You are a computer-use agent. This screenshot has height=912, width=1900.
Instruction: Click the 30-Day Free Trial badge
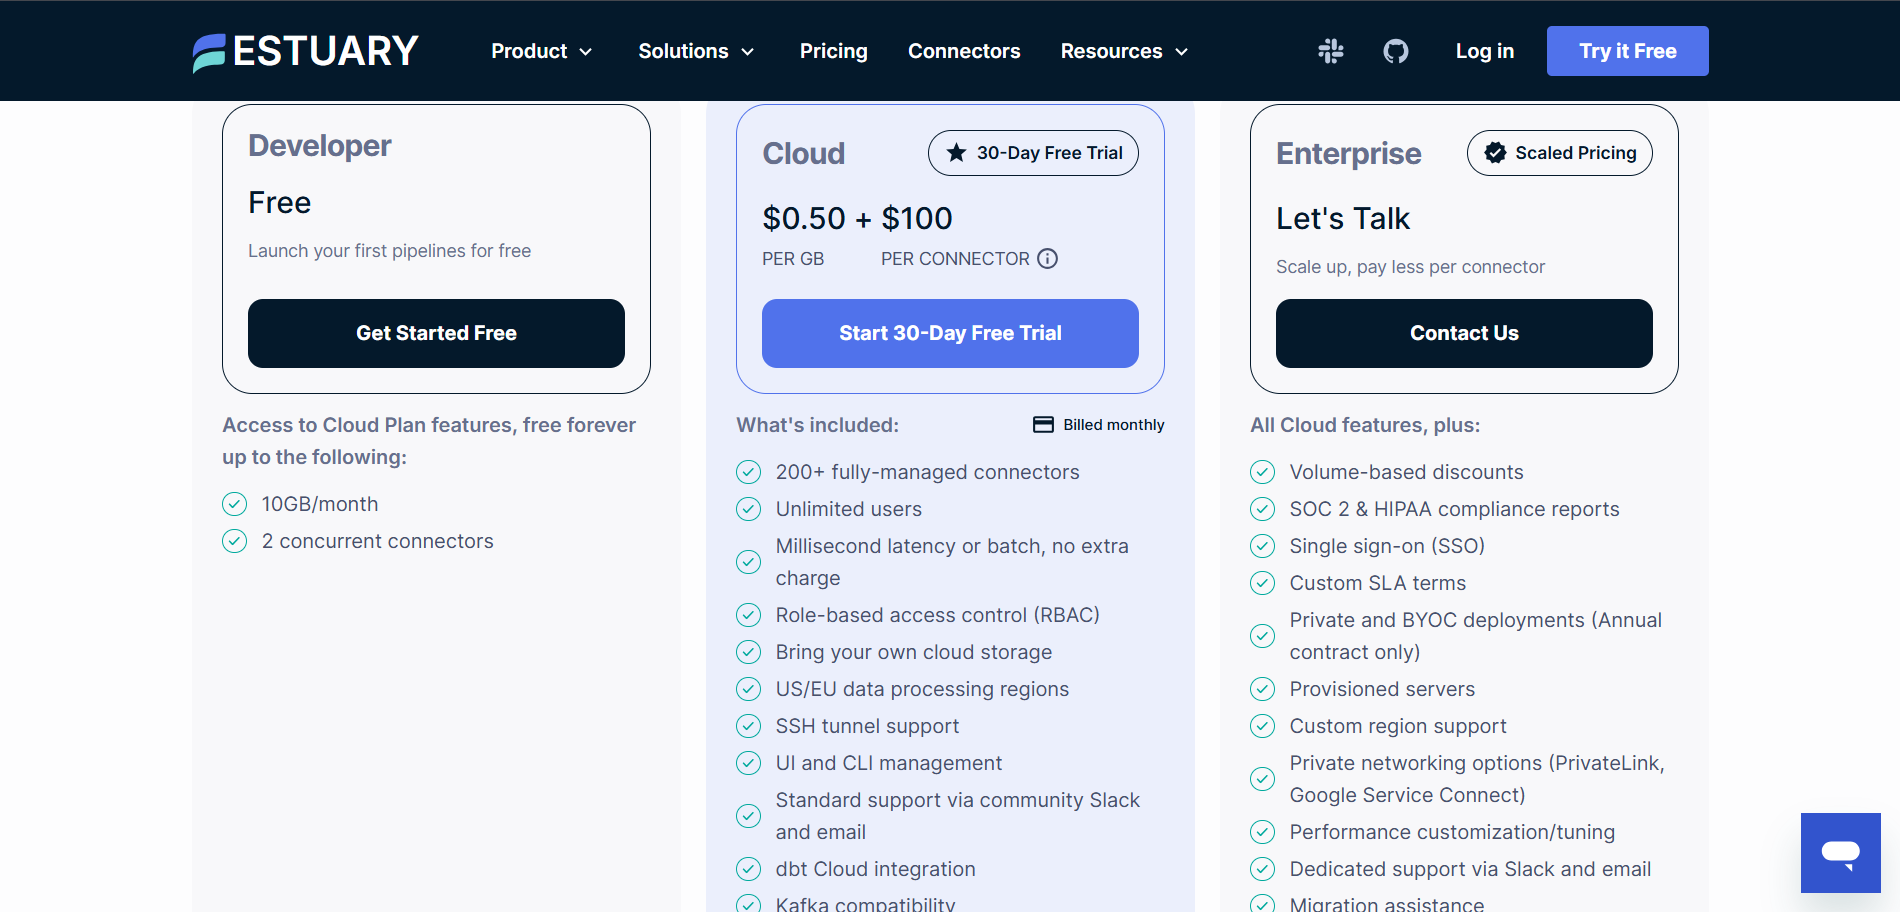(1033, 153)
